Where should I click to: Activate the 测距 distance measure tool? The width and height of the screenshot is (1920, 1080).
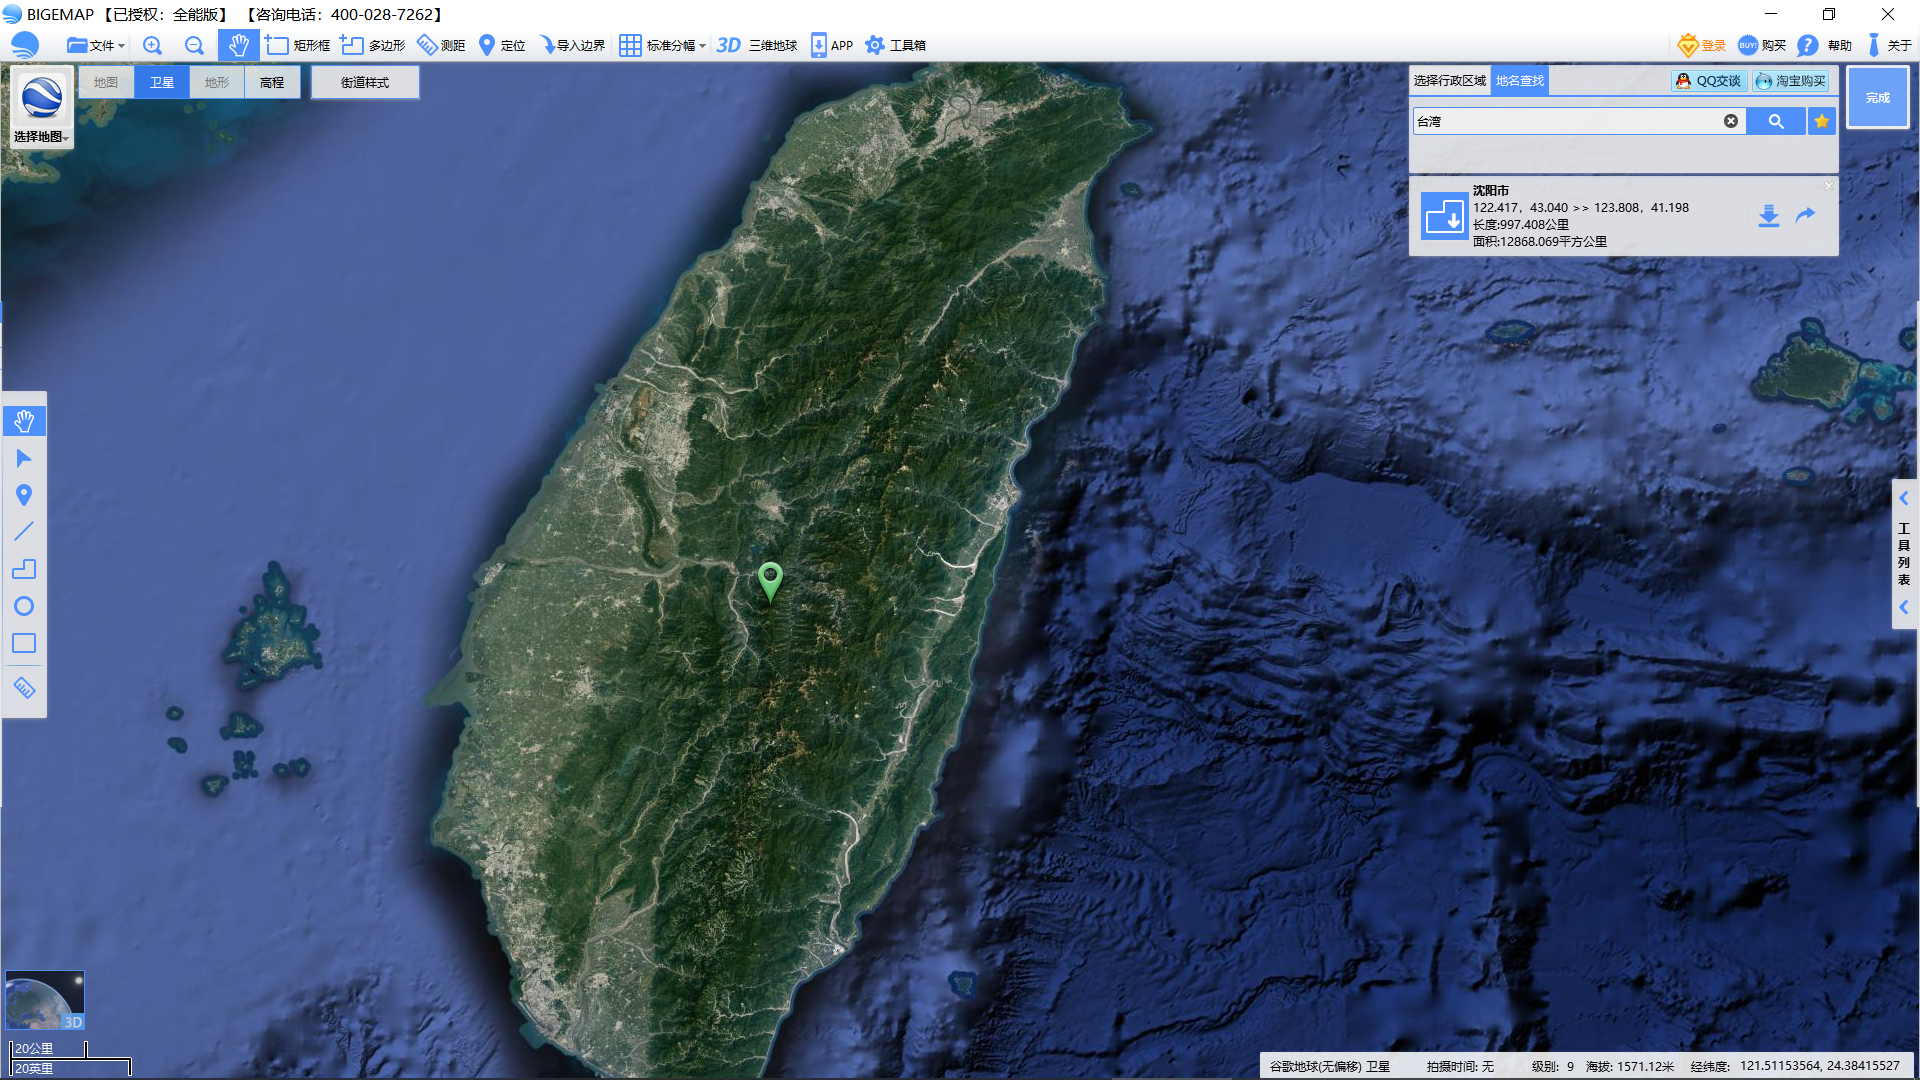441,45
